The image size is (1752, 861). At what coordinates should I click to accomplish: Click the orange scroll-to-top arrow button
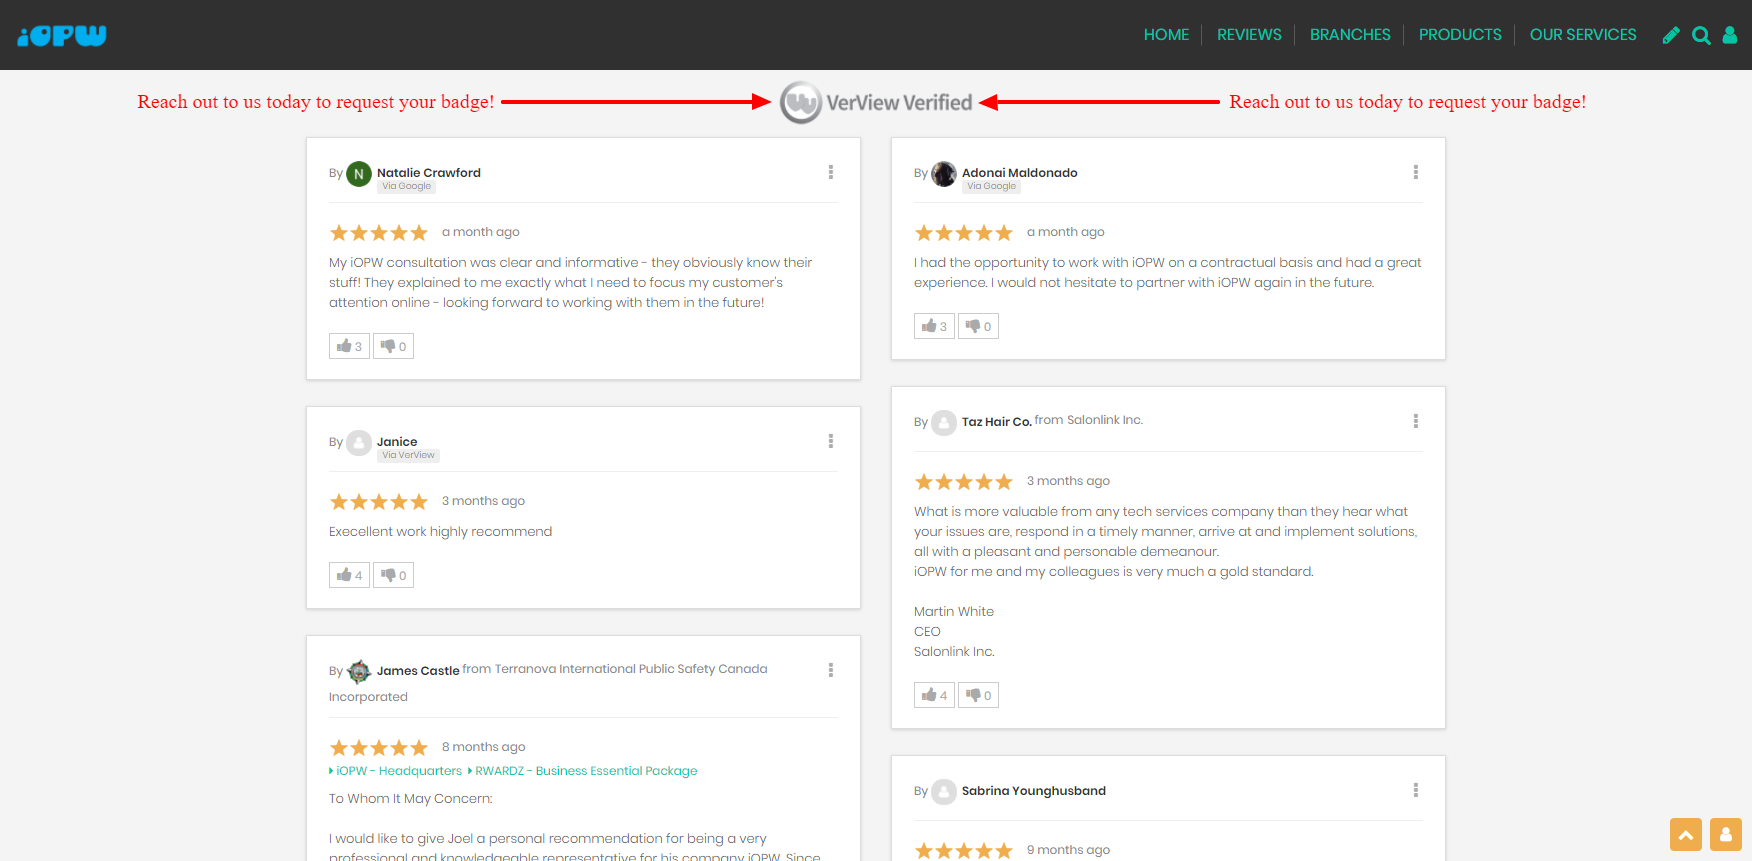[x=1686, y=834]
